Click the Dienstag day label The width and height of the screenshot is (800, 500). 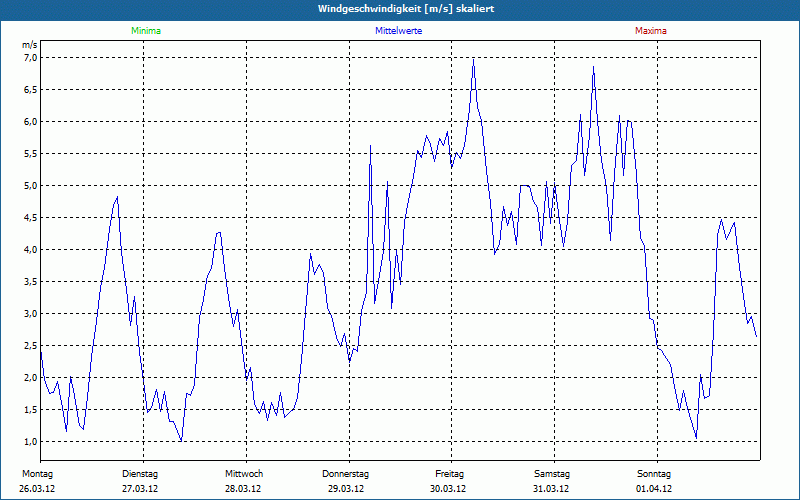pos(140,474)
